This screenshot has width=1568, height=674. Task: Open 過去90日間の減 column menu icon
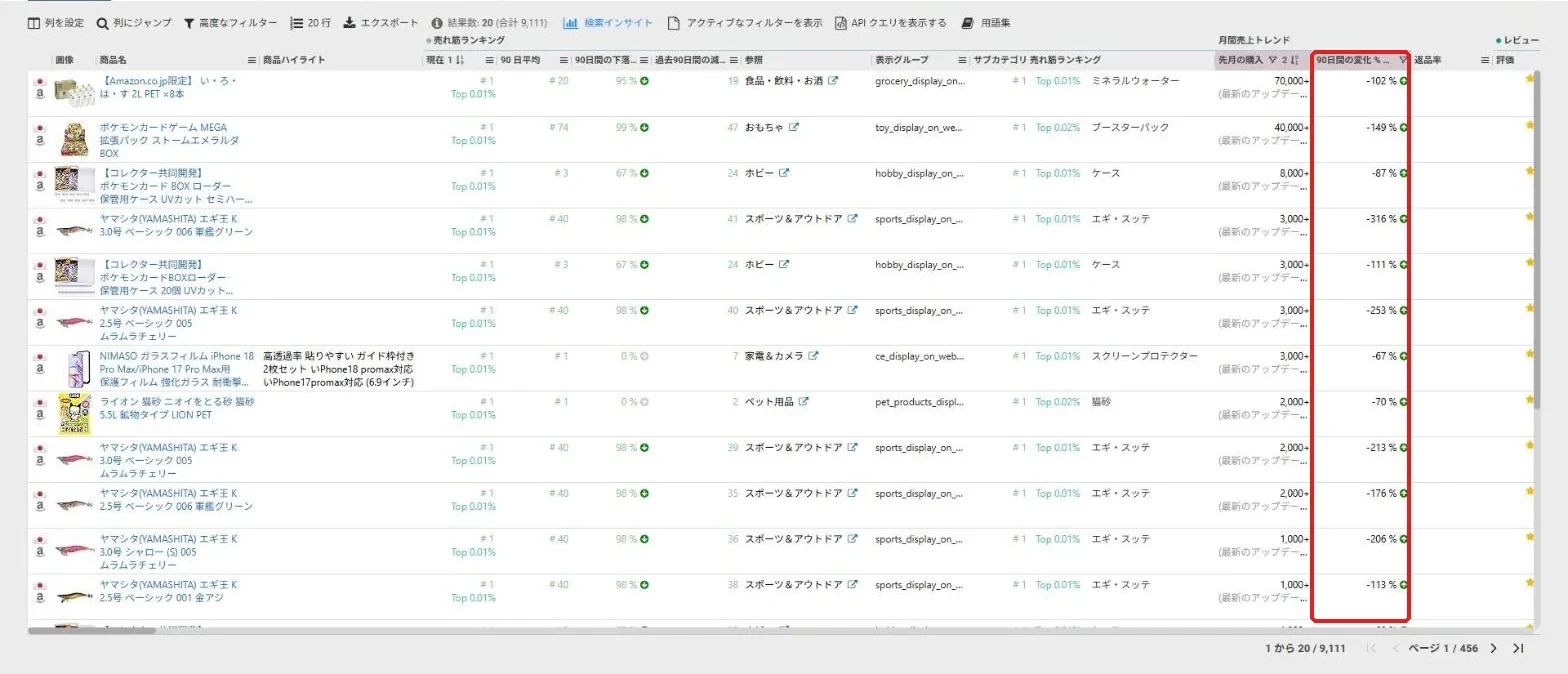pos(734,60)
